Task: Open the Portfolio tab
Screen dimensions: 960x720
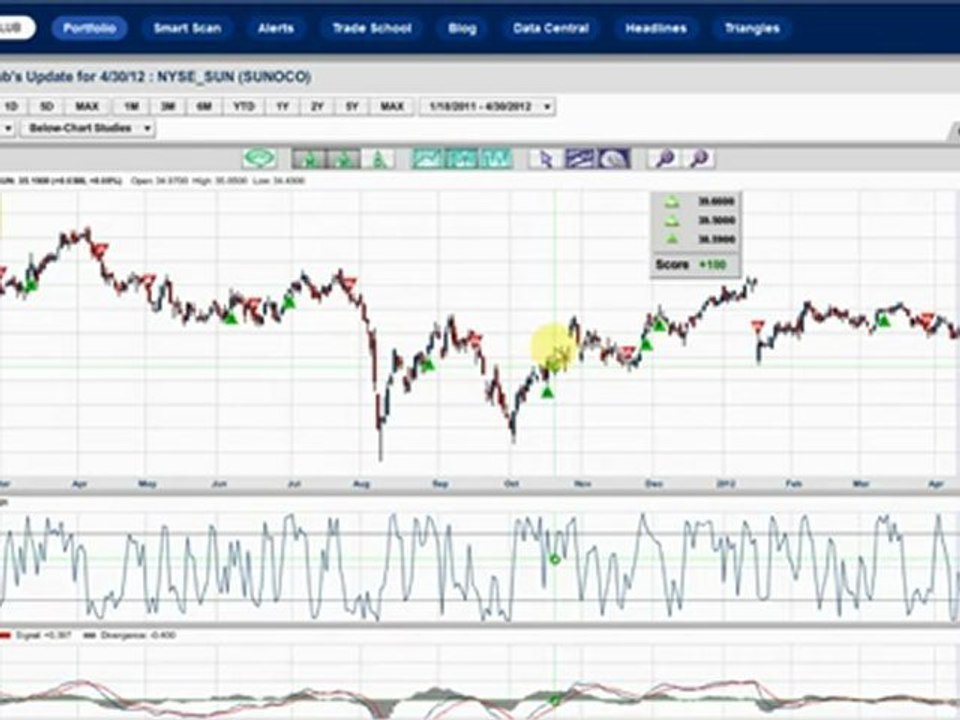Action: (89, 28)
